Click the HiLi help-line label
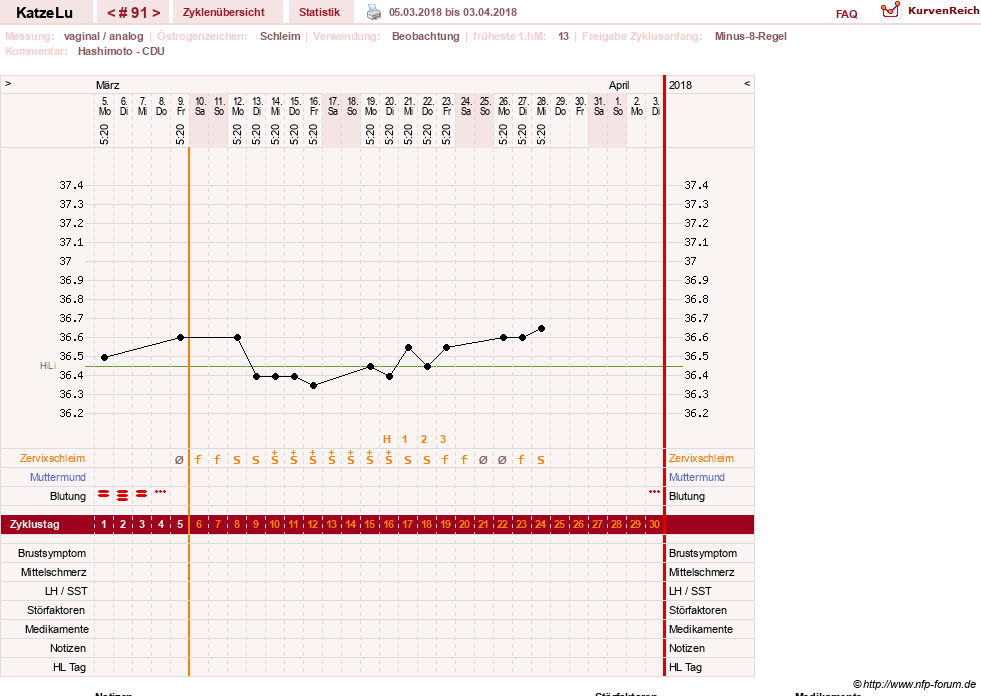Viewport: 981px width, 696px height. (x=48, y=366)
